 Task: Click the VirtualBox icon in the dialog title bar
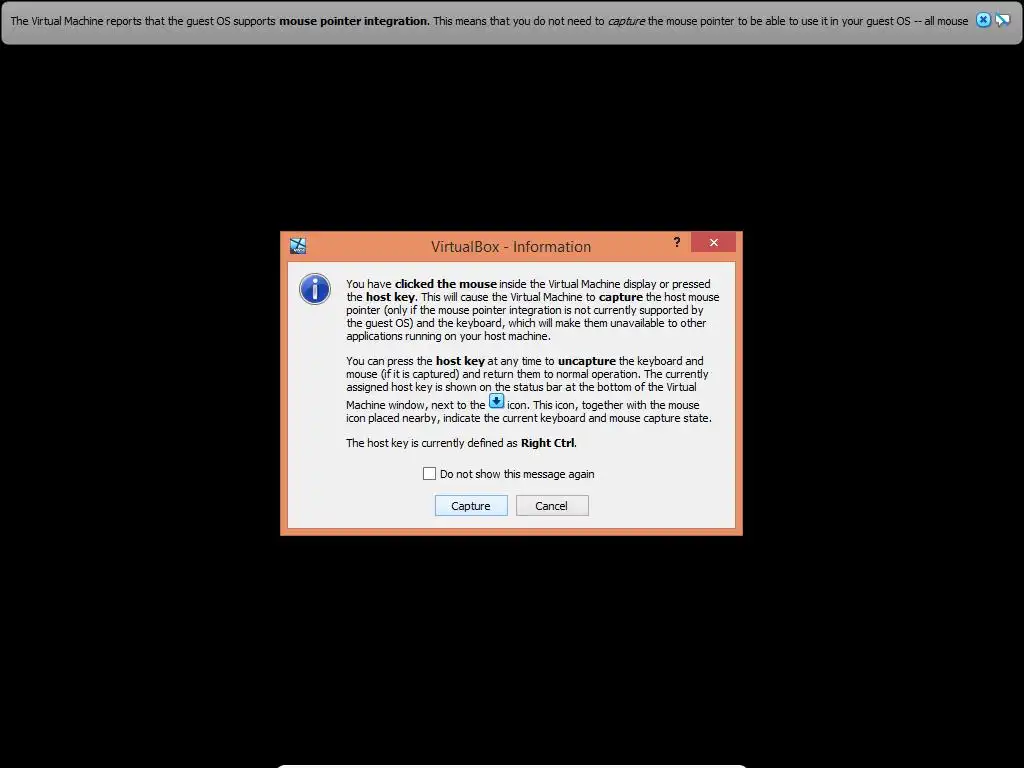(298, 246)
